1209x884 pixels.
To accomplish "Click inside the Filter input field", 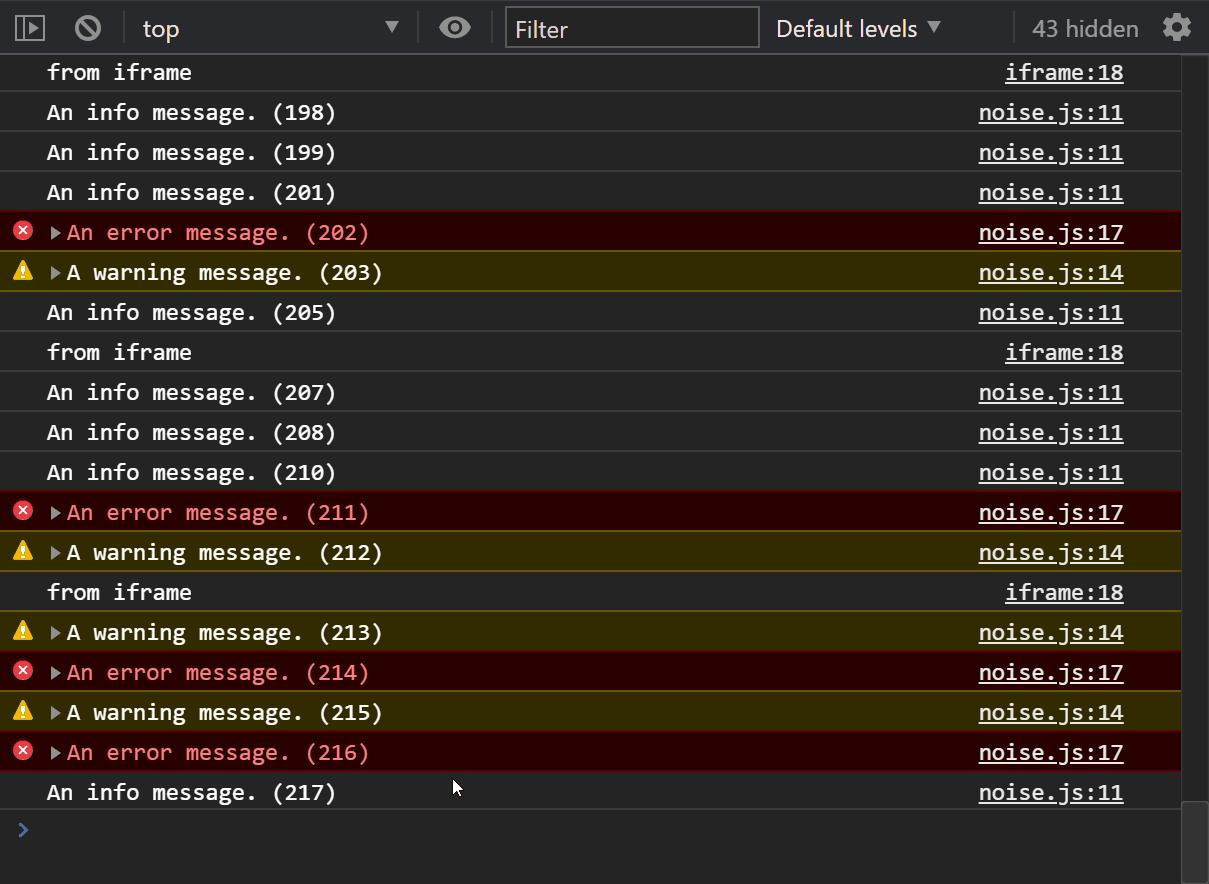I will click(630, 28).
